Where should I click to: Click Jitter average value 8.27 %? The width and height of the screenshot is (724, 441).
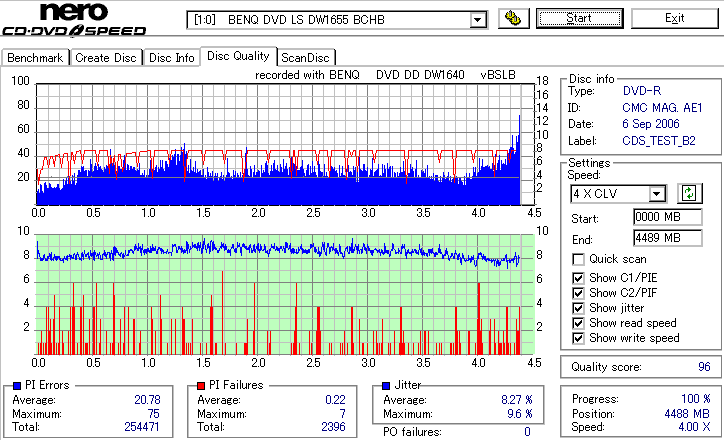click(517, 399)
